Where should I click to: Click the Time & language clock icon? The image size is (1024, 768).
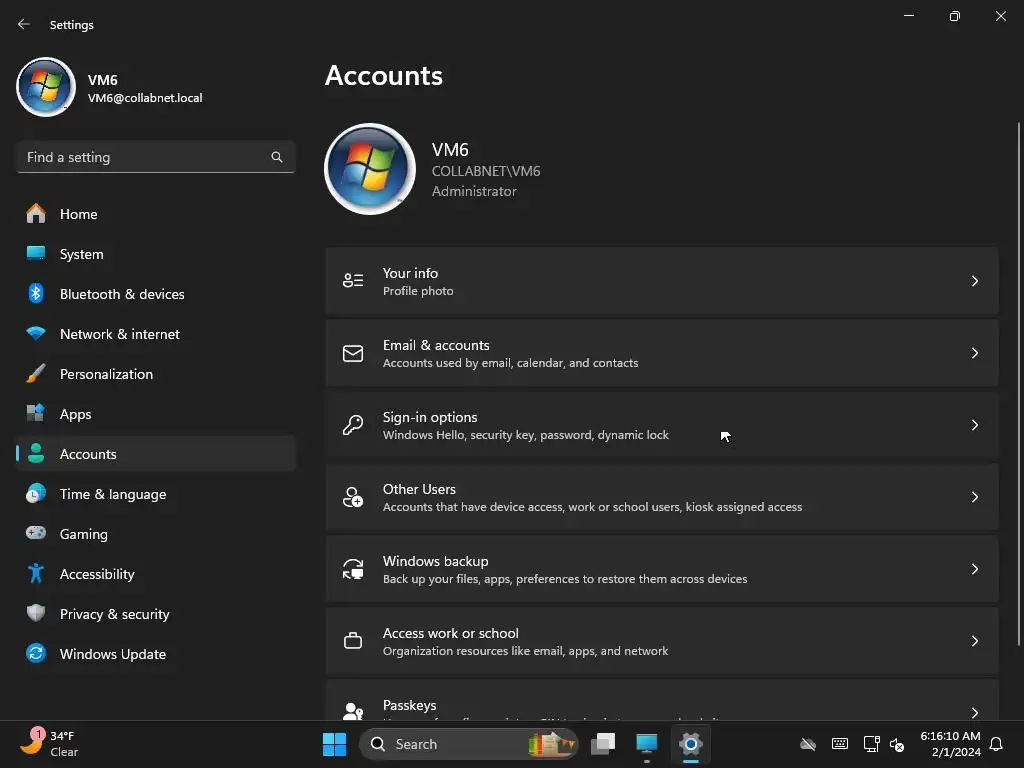(36, 493)
